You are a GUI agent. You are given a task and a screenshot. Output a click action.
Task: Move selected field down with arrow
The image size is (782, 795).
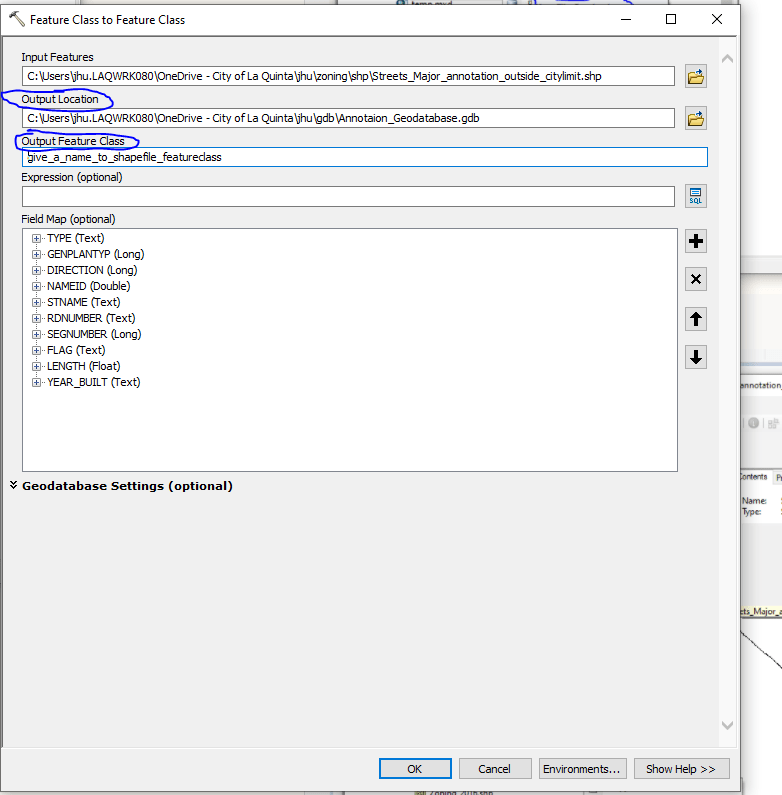coord(696,357)
